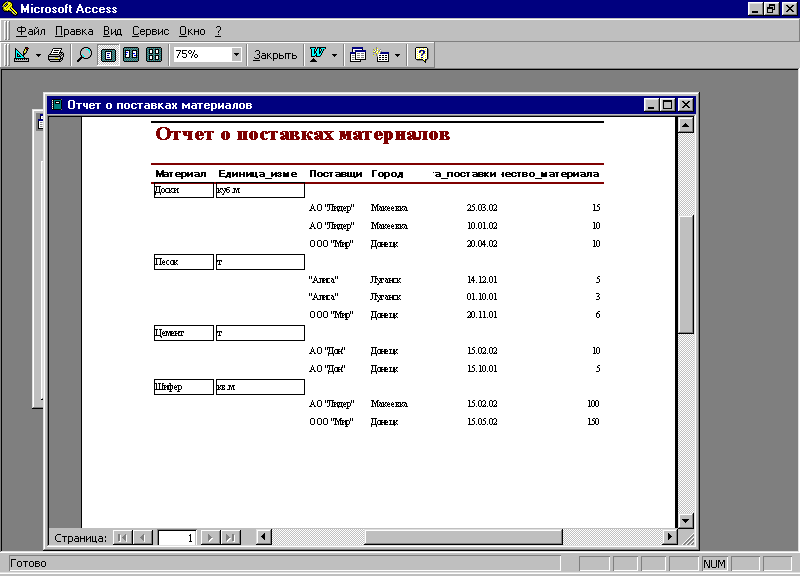Click the Готово status bar text
Image resolution: width=800 pixels, height=576 pixels.
pyautogui.click(x=28, y=563)
